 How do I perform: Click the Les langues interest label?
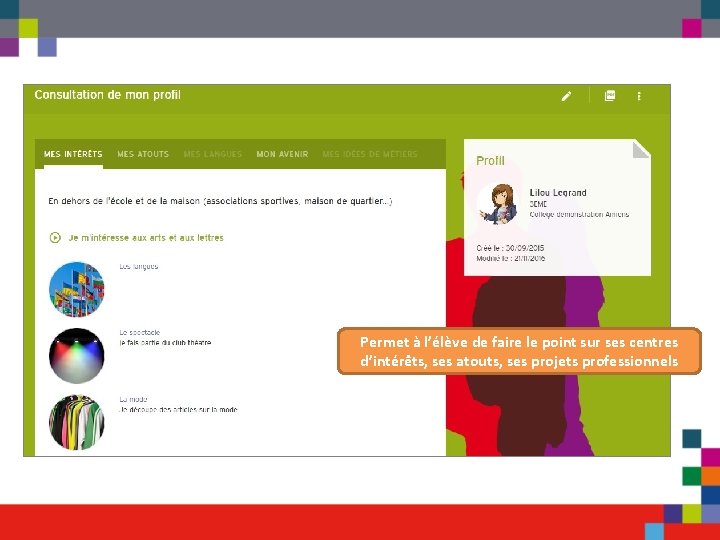coord(139,266)
